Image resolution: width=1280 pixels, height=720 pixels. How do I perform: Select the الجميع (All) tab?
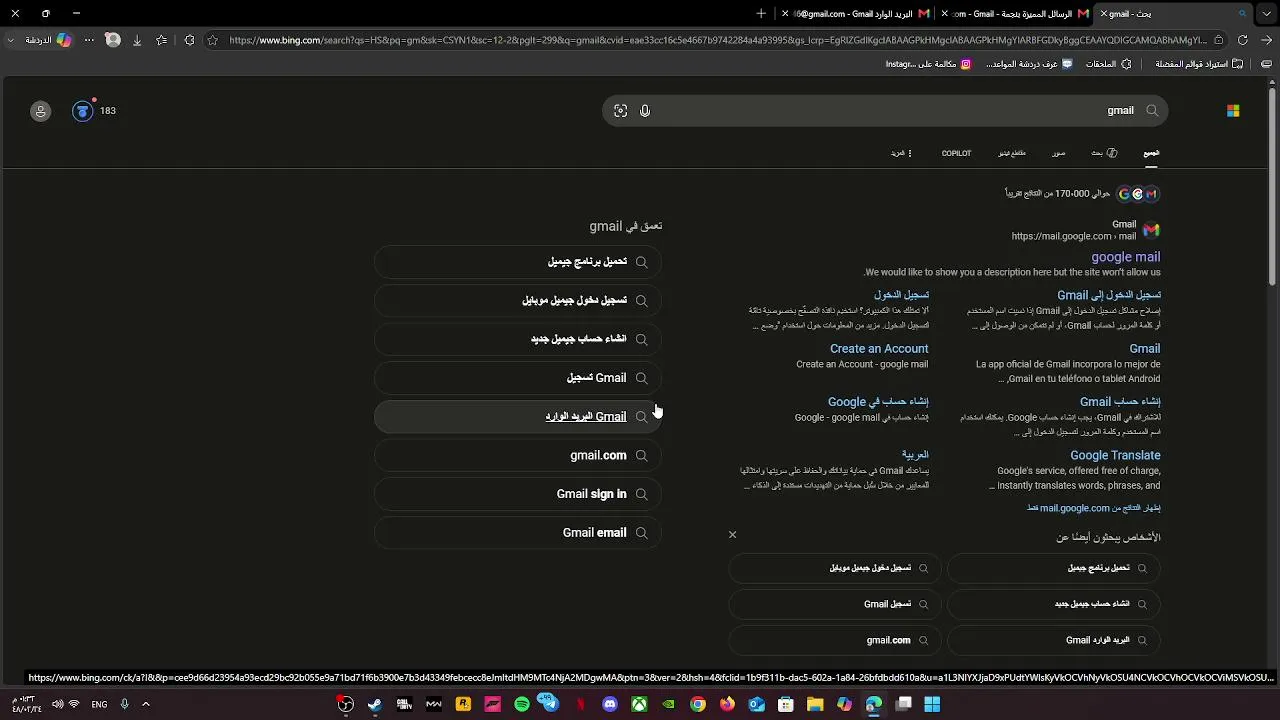1151,153
